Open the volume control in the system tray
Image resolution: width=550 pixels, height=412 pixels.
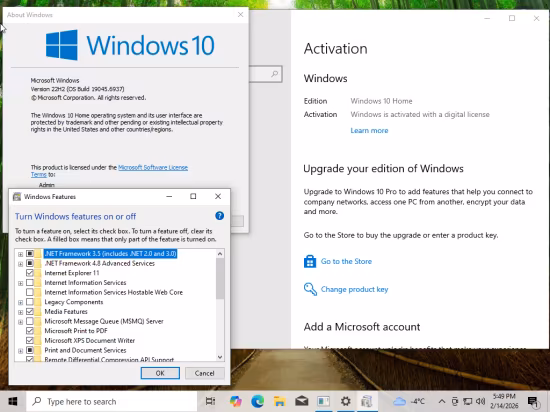(x=481, y=401)
